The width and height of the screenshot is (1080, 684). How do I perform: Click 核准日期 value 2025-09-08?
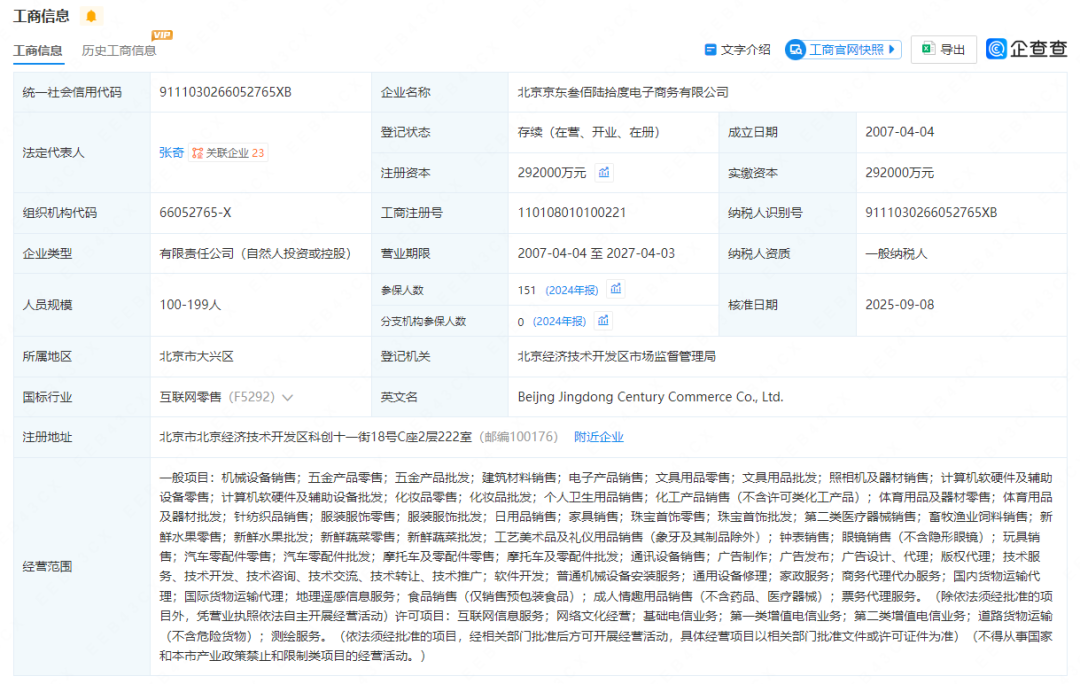pos(900,304)
